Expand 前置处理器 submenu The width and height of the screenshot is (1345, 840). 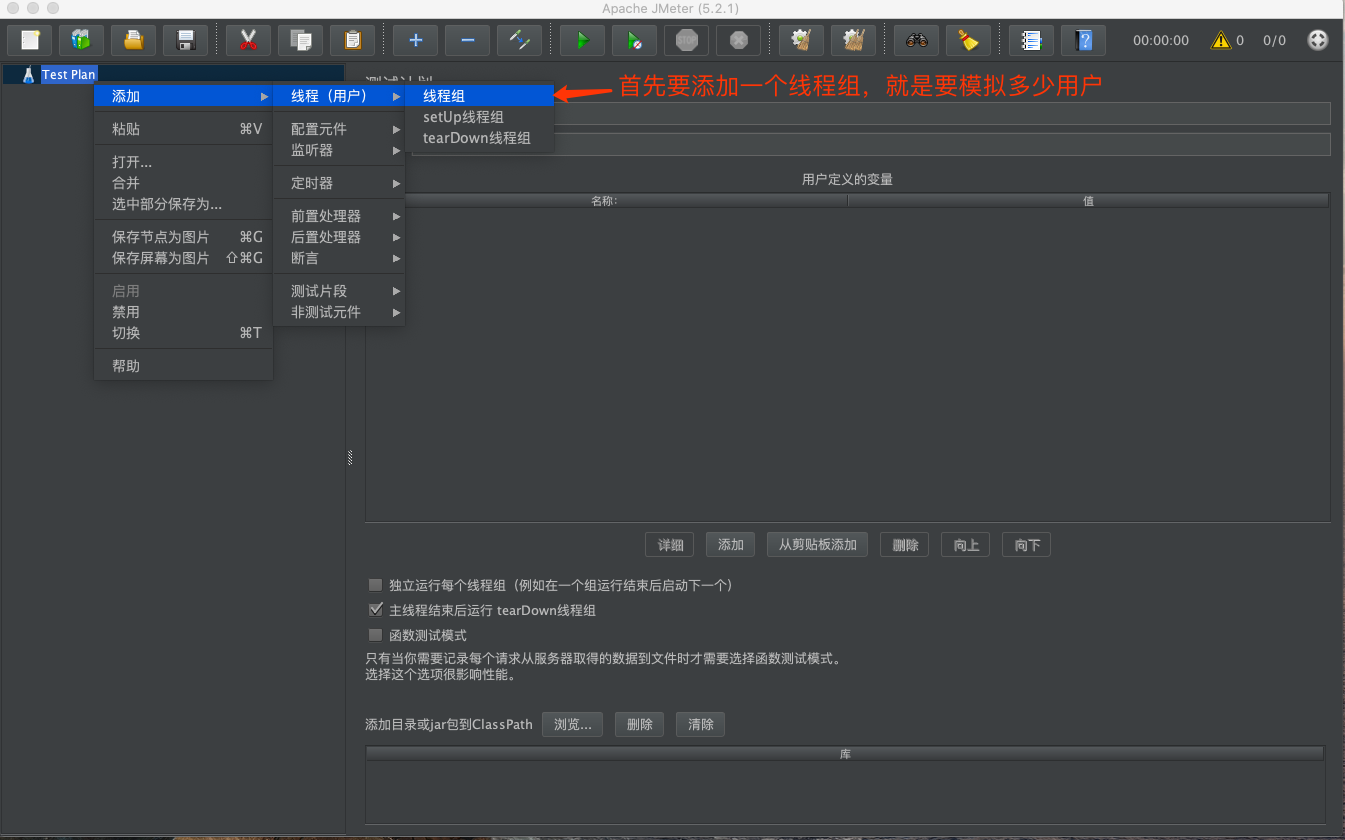pyautogui.click(x=340, y=216)
